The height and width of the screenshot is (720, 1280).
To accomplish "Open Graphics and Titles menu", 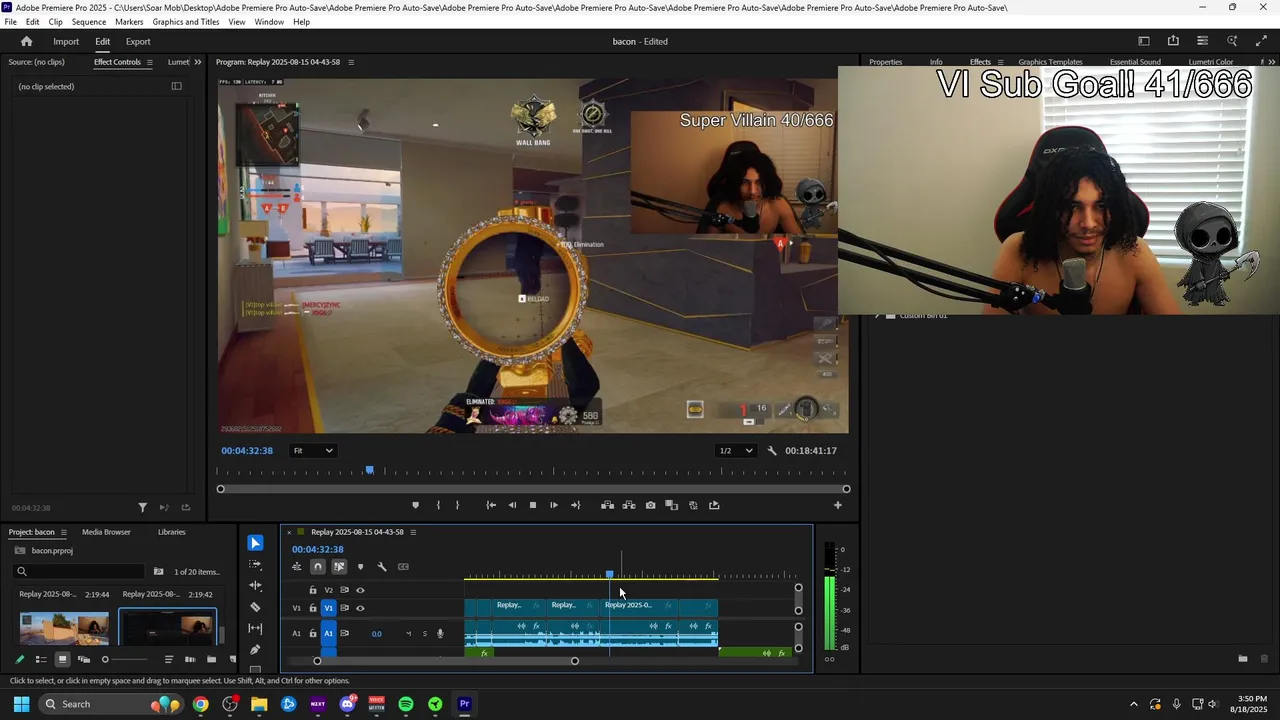I will click(x=186, y=22).
